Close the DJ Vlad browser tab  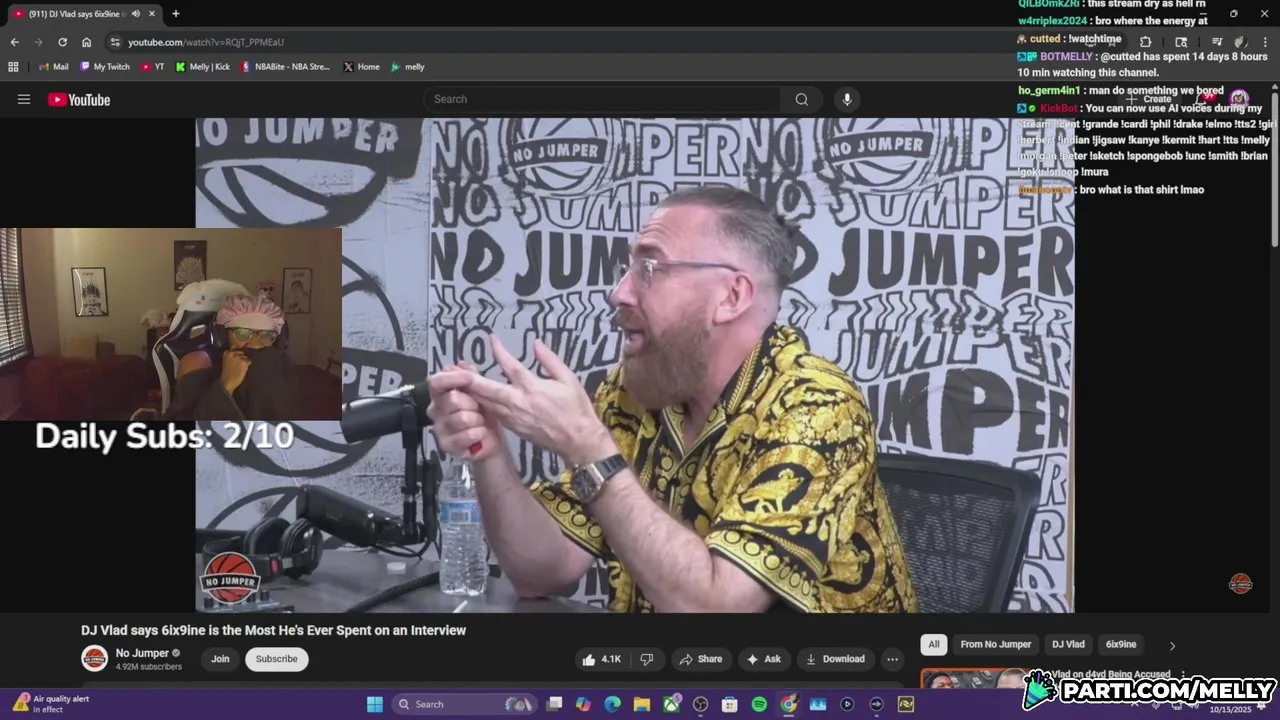point(152,14)
